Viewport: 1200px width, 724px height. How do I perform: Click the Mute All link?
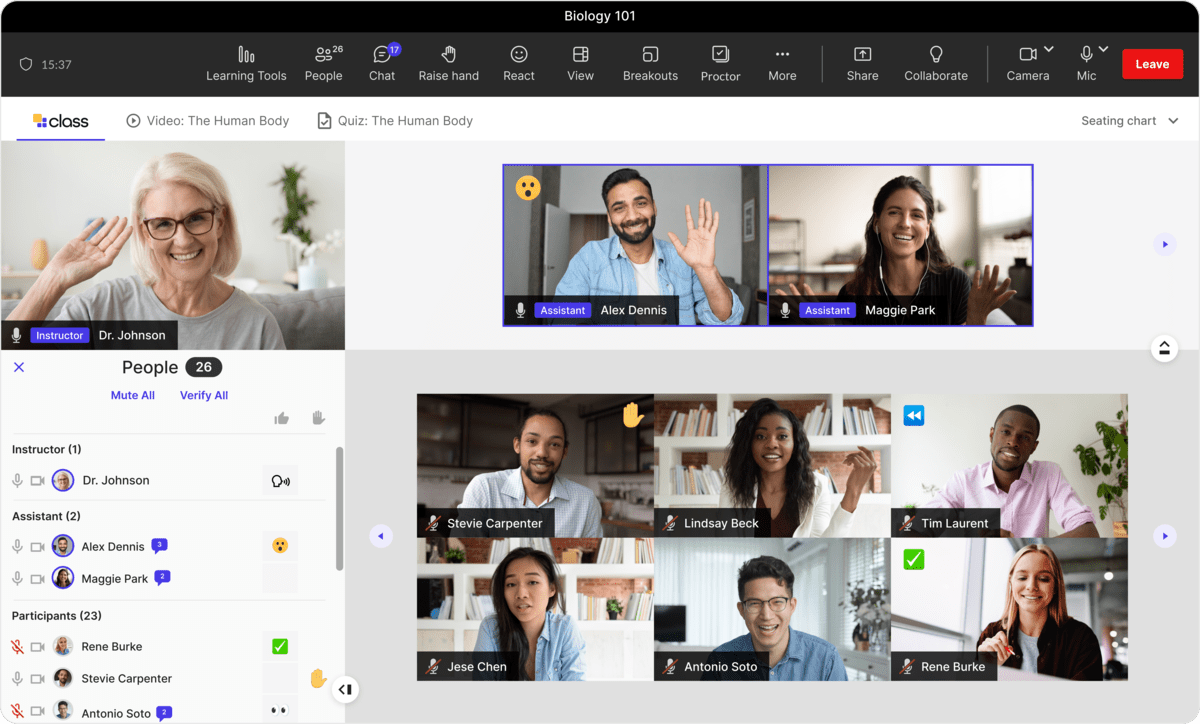click(133, 395)
